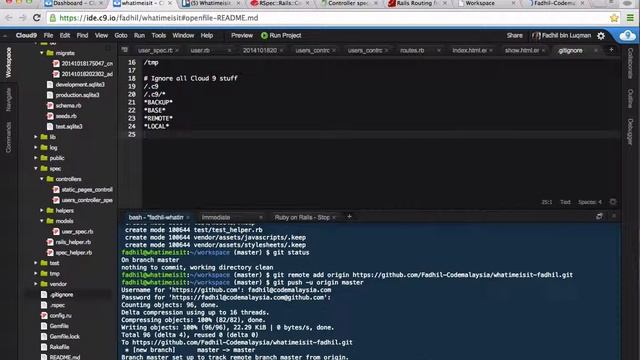
Task: Click the Share button
Action: pos(514,36)
